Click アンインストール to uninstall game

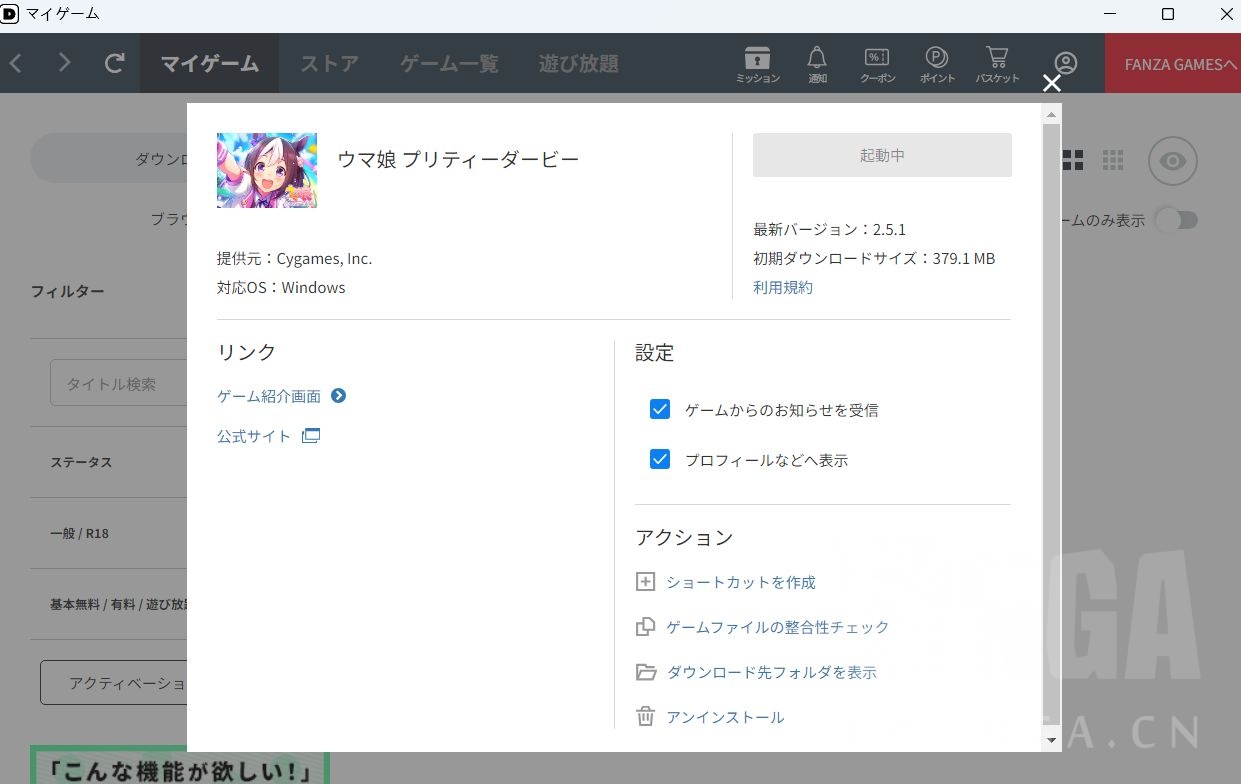pos(724,717)
